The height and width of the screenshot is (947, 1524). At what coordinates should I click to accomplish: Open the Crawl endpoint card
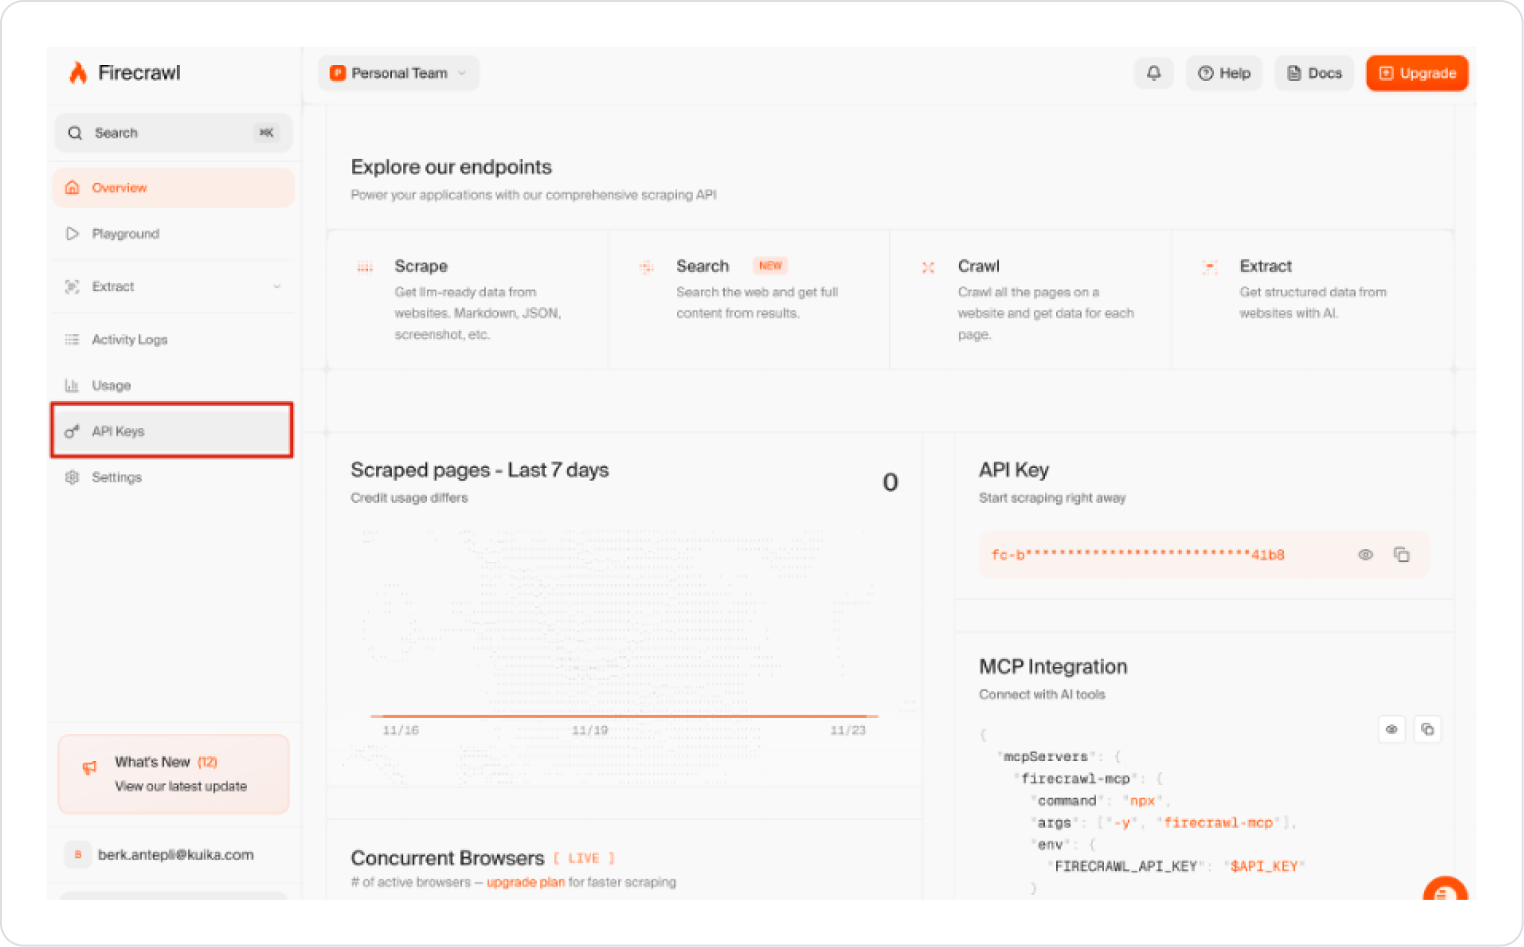(1031, 300)
